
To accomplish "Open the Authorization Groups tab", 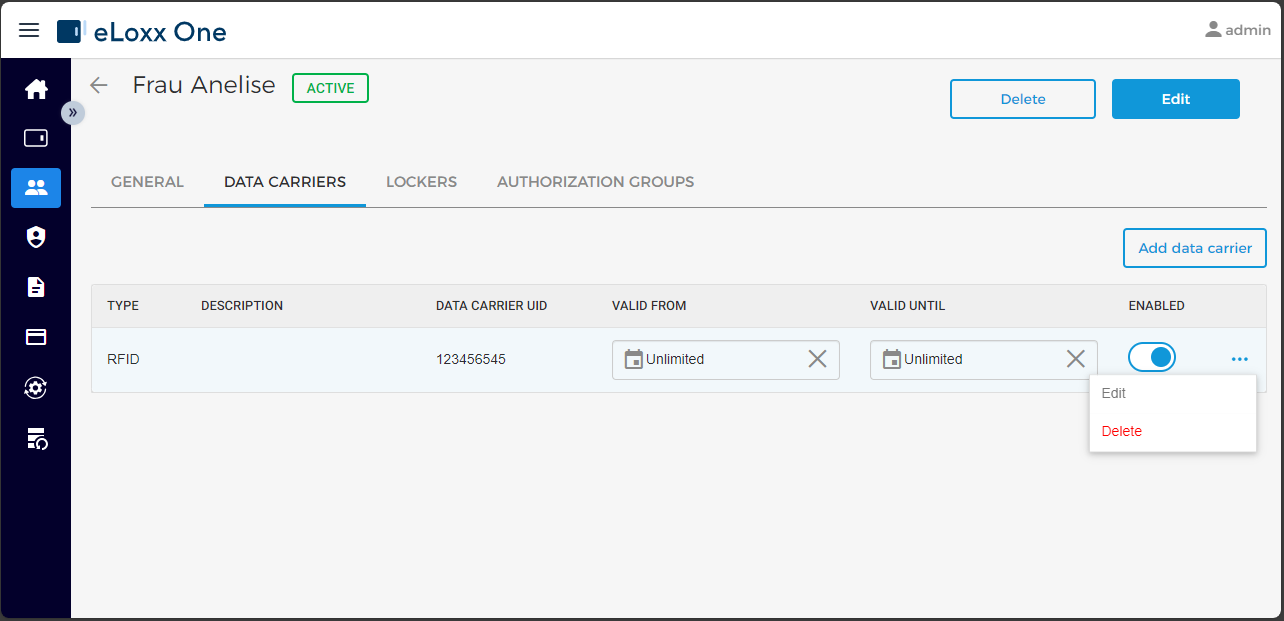I will click(595, 182).
